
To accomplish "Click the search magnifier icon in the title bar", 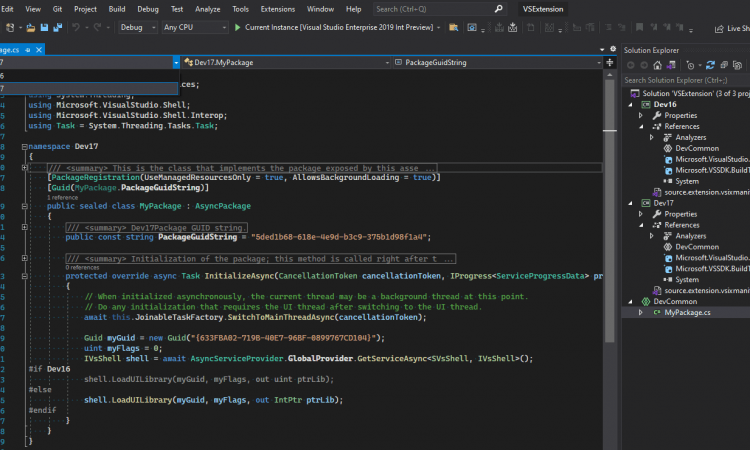I will [498, 9].
